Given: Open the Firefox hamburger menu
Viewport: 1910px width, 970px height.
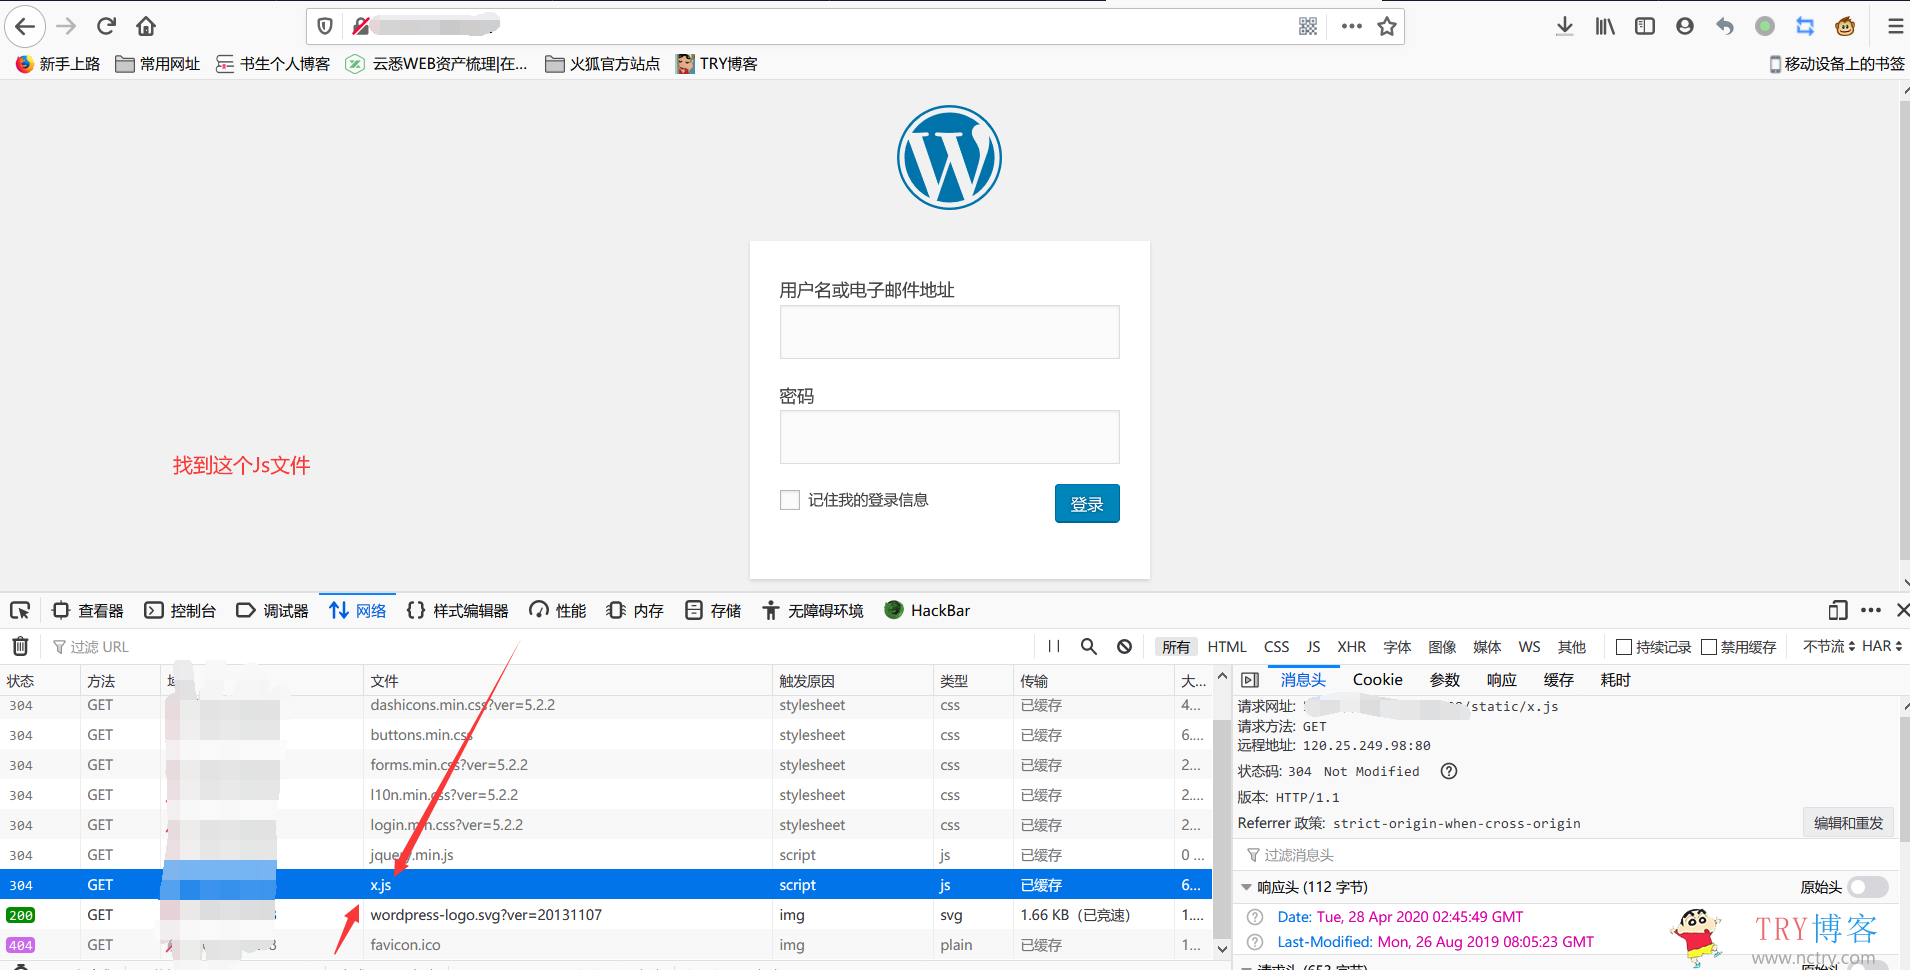Looking at the screenshot, I should (x=1895, y=26).
